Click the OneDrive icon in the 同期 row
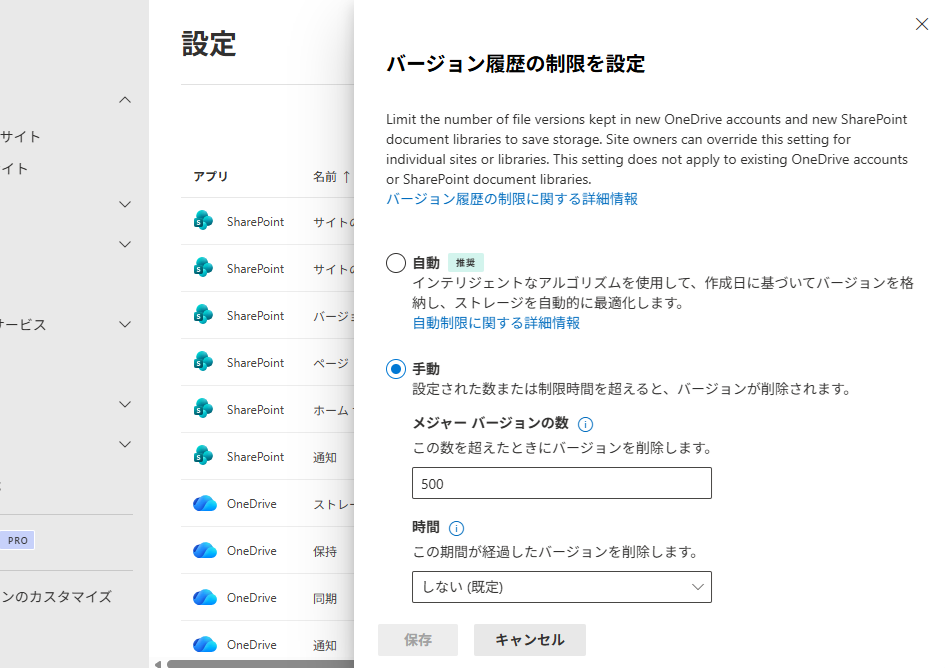The height and width of the screenshot is (668, 945). (x=204, y=598)
